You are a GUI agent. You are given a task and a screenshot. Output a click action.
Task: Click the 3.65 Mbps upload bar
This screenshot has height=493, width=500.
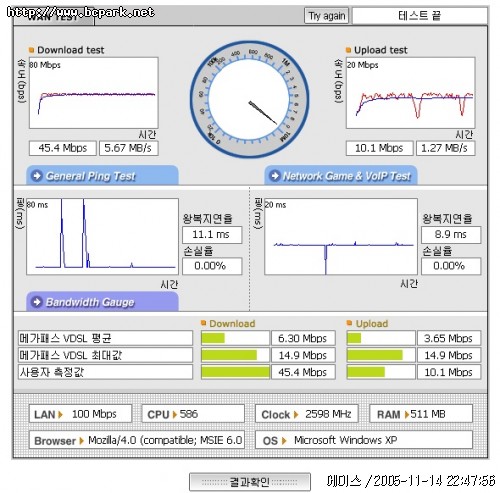click(381, 338)
